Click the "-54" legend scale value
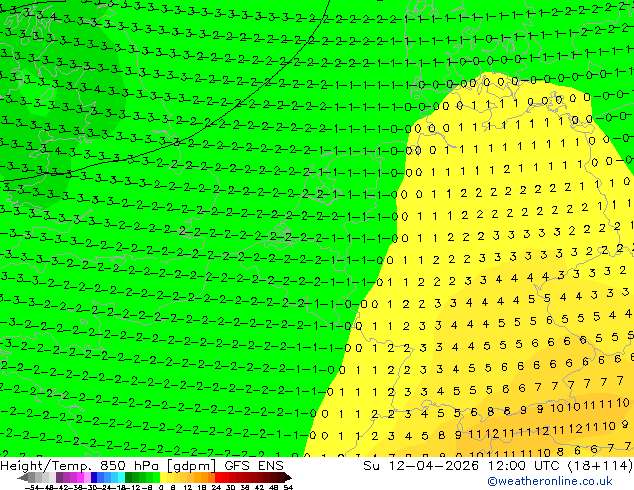The height and width of the screenshot is (490, 634). (x=32, y=488)
